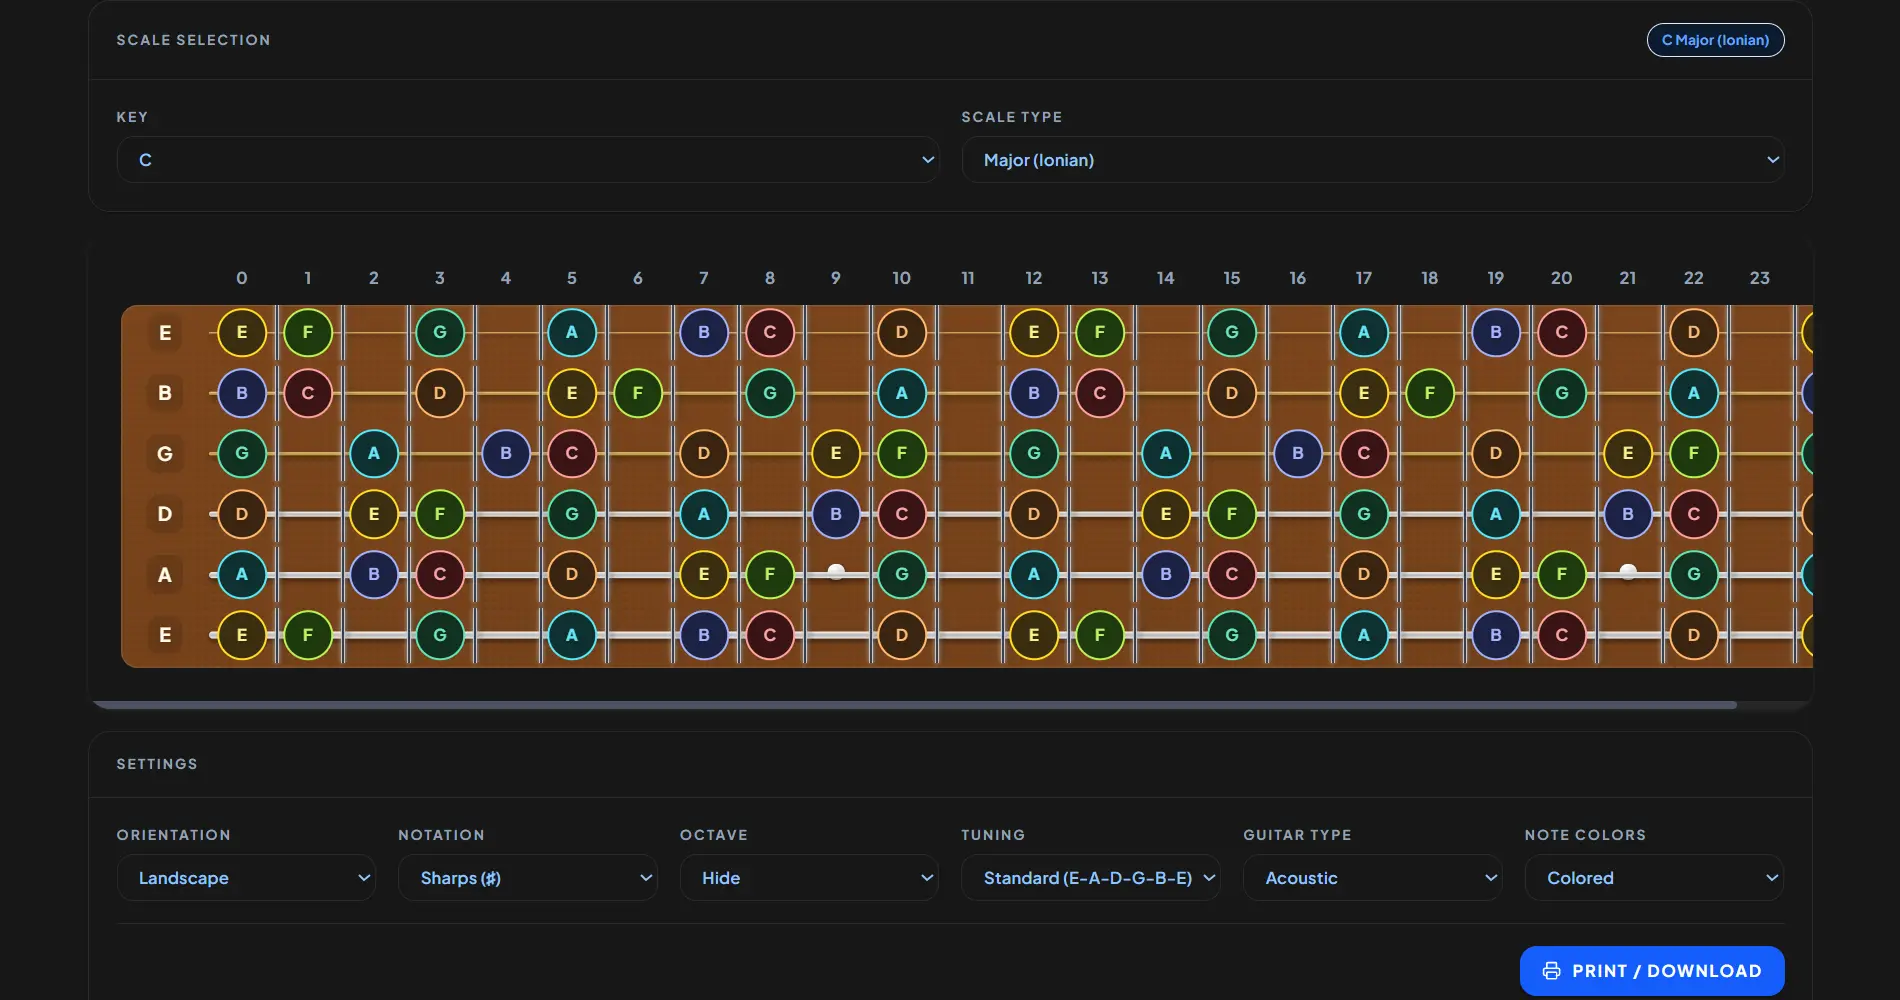Expand the Tuning dropdown showing Standard (E-A-D-G-B-E)

pyautogui.click(x=1091, y=878)
